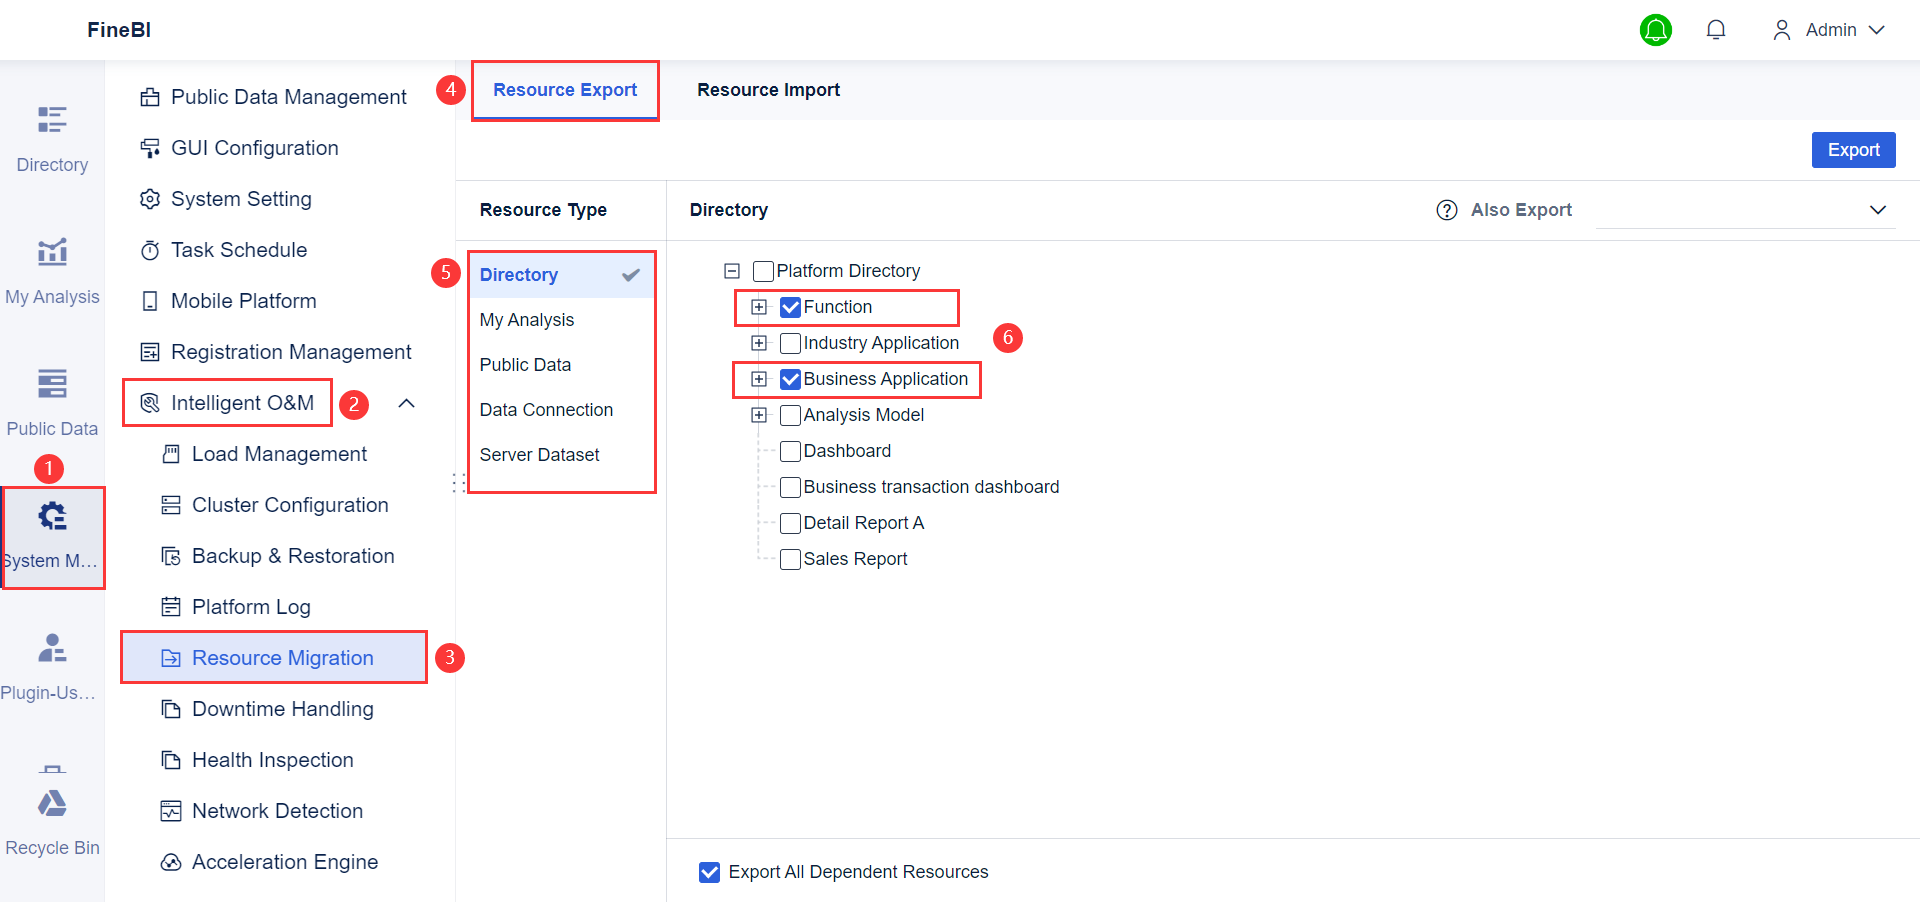Click the Also Export help question icon
Viewport: 1920px width, 902px height.
click(x=1447, y=210)
